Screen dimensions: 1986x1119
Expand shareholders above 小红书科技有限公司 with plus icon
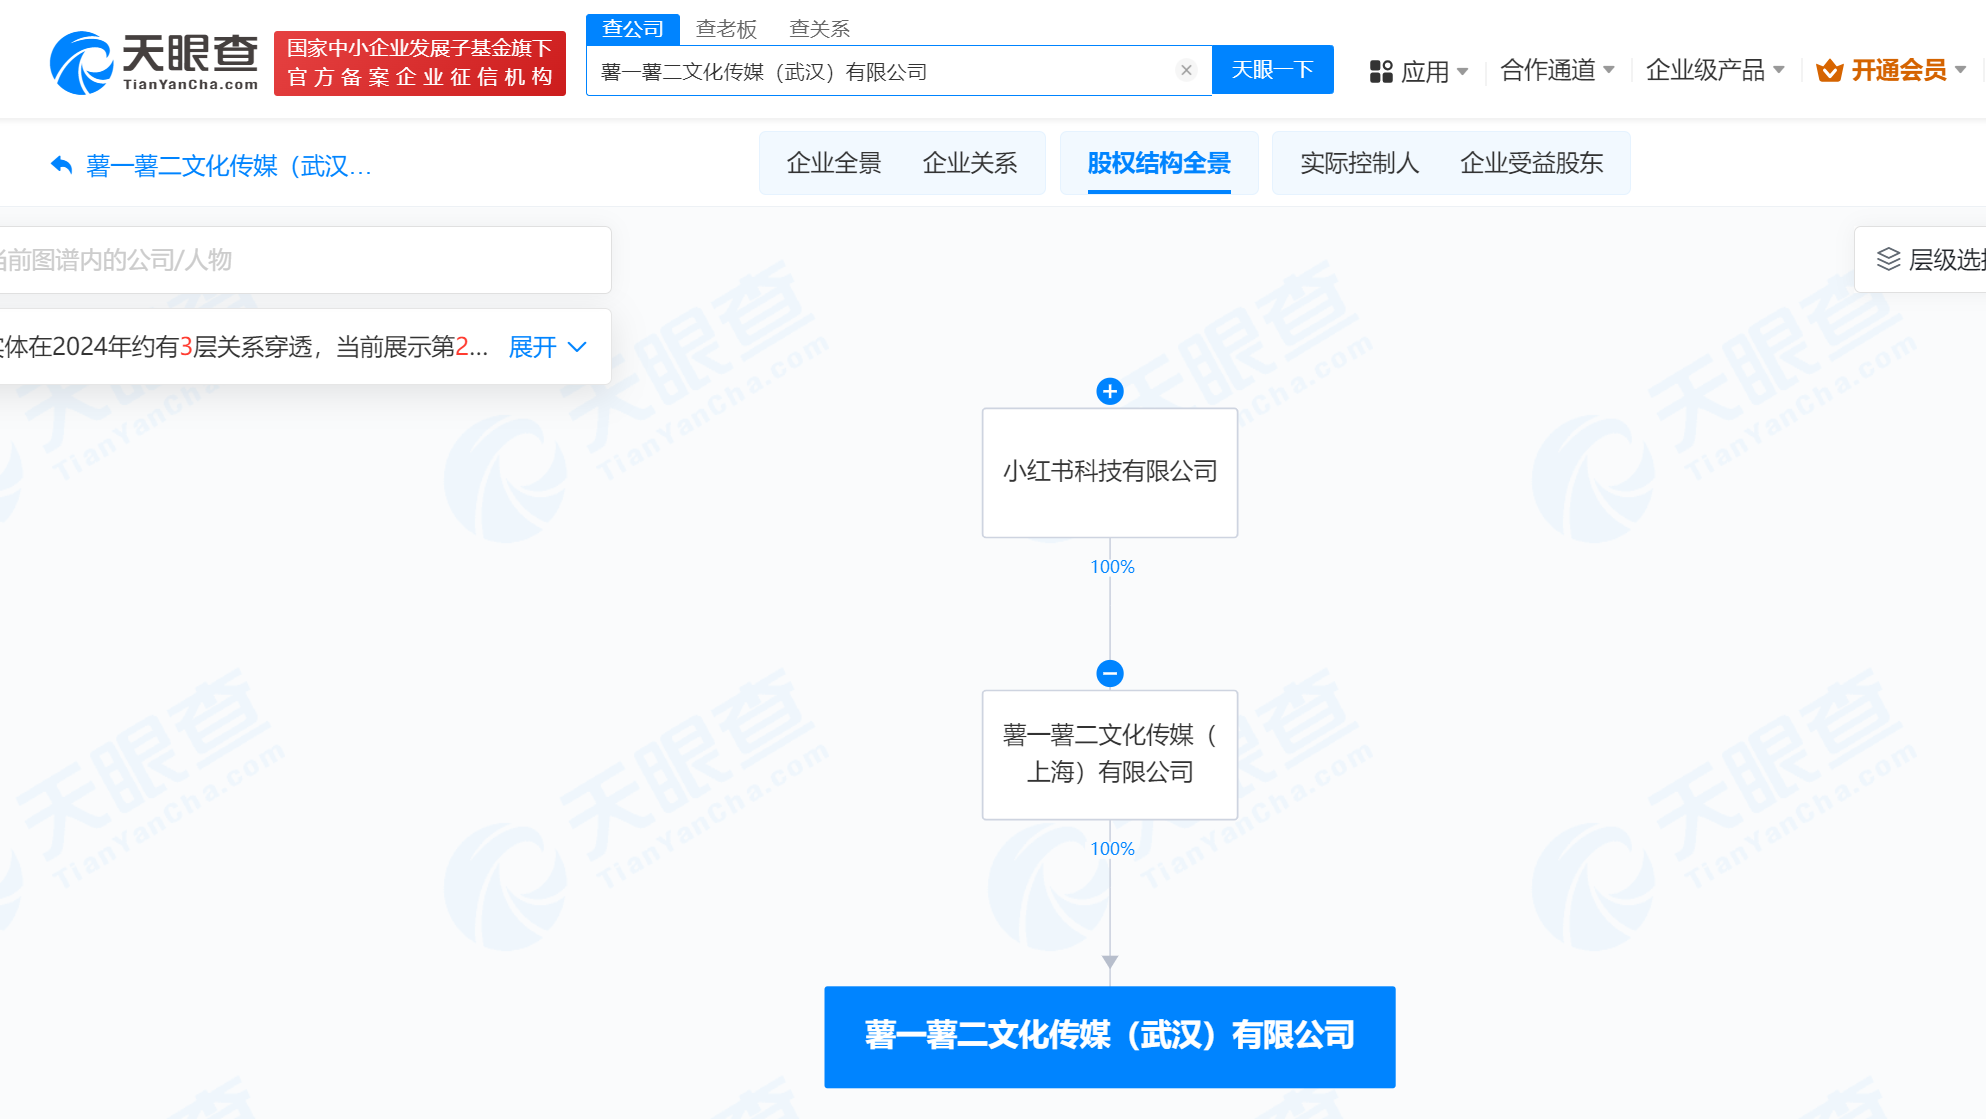tap(1110, 391)
